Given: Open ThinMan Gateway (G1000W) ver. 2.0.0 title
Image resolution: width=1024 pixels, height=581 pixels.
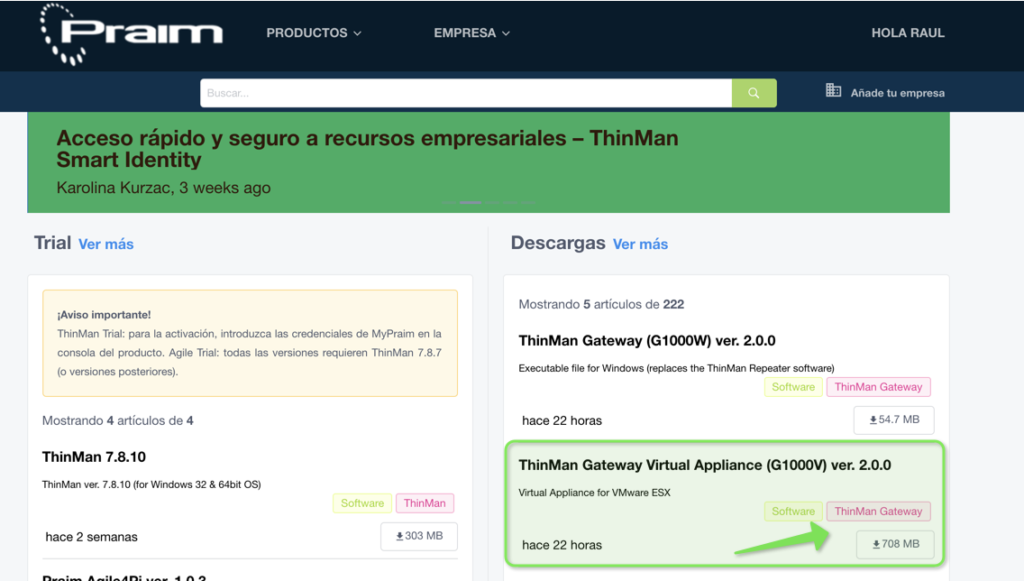Looking at the screenshot, I should [646, 341].
